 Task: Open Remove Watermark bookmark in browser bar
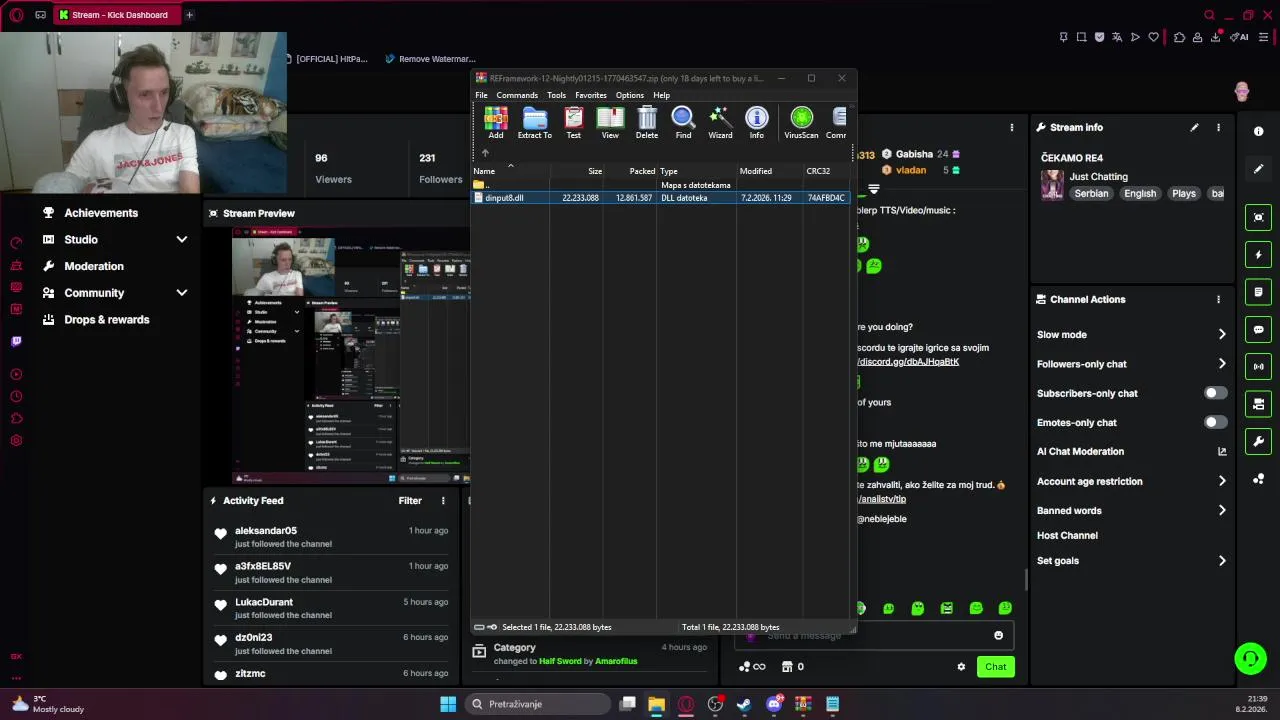pyautogui.click(x=430, y=59)
